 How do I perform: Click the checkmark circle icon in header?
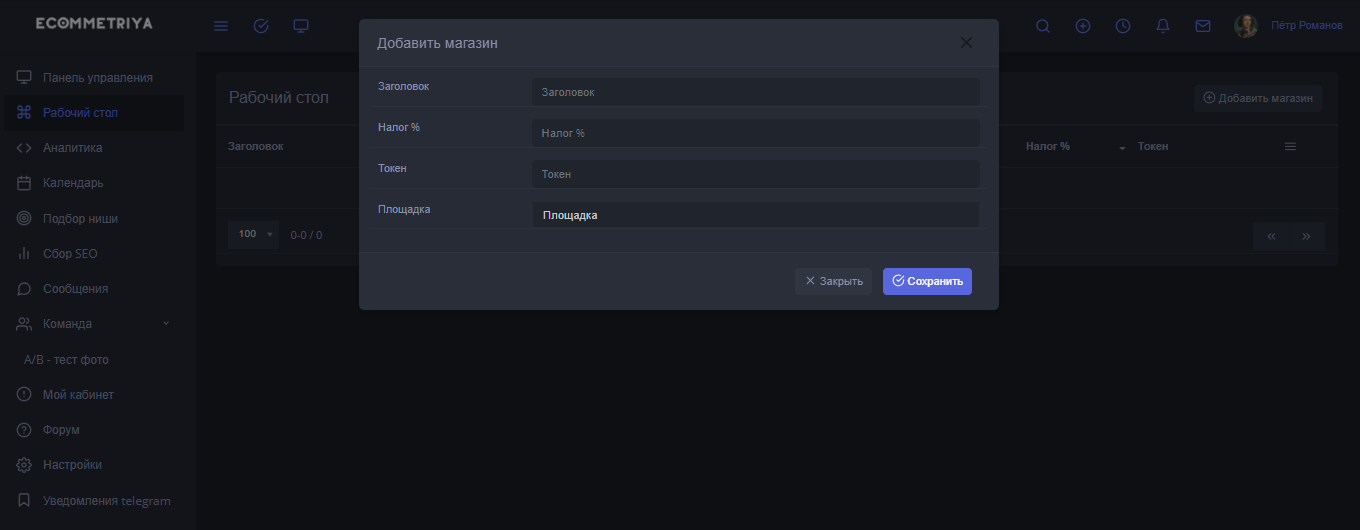click(x=261, y=26)
